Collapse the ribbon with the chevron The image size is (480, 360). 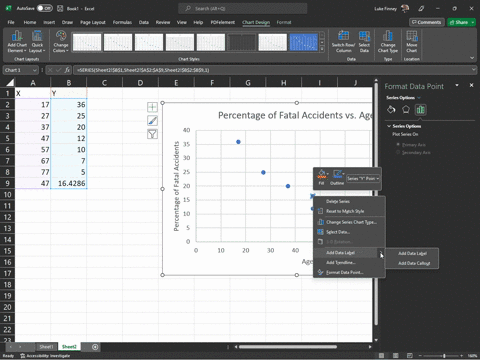coord(472,58)
